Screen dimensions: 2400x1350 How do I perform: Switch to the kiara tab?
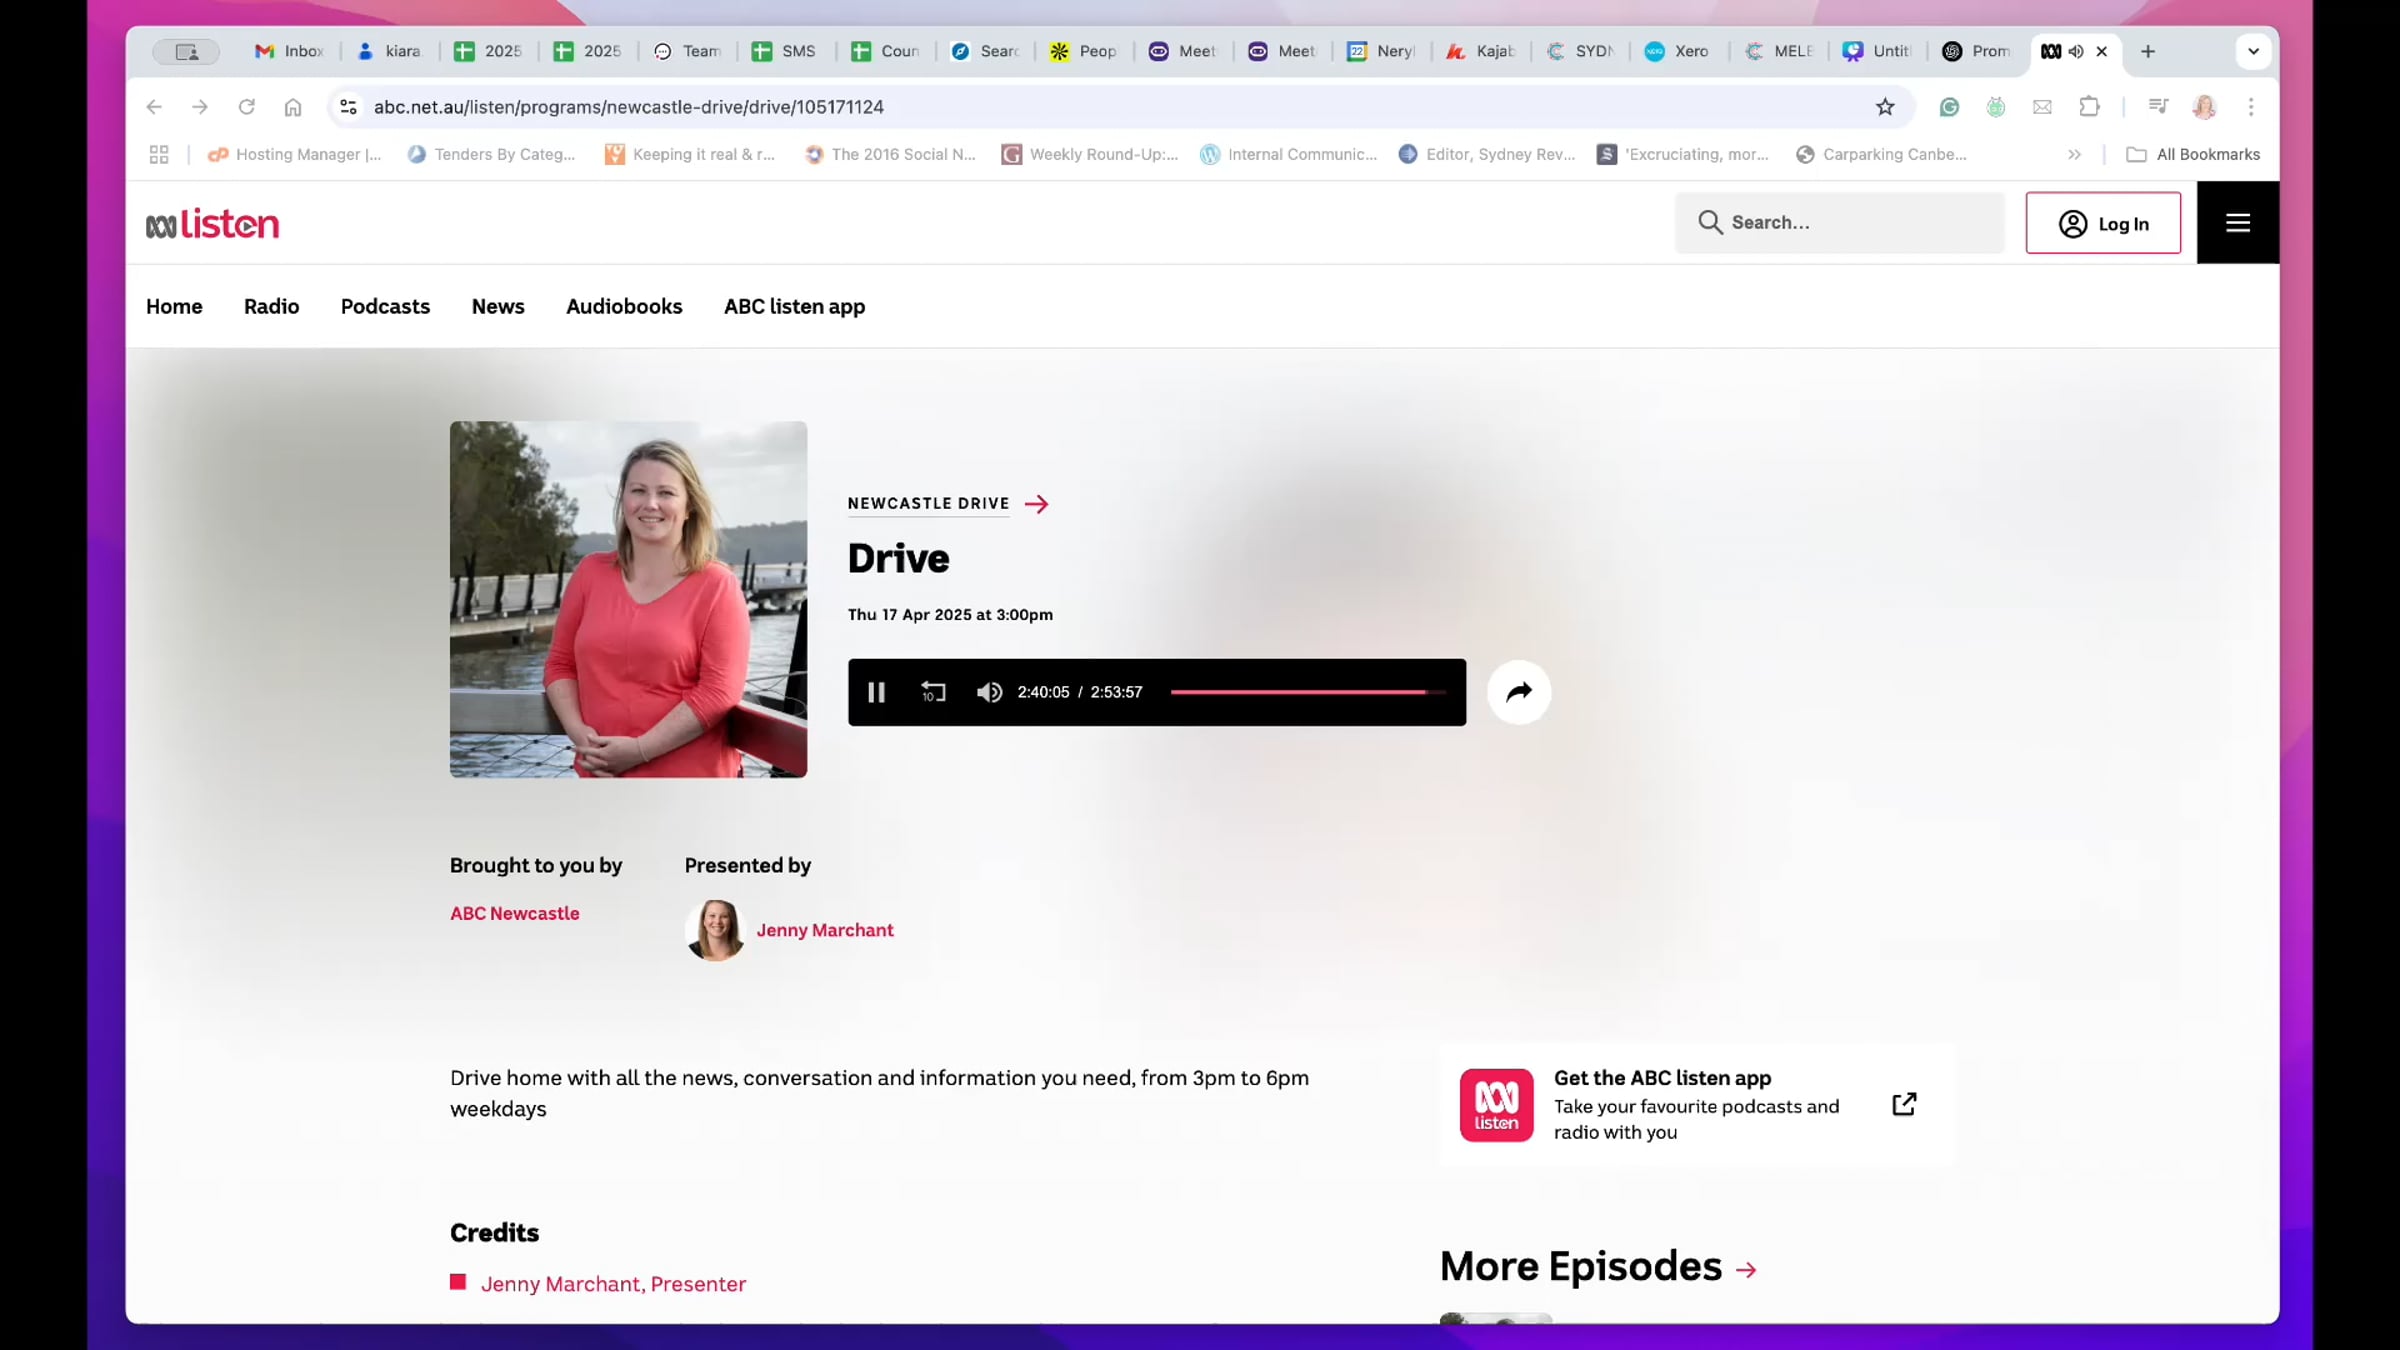point(391,51)
